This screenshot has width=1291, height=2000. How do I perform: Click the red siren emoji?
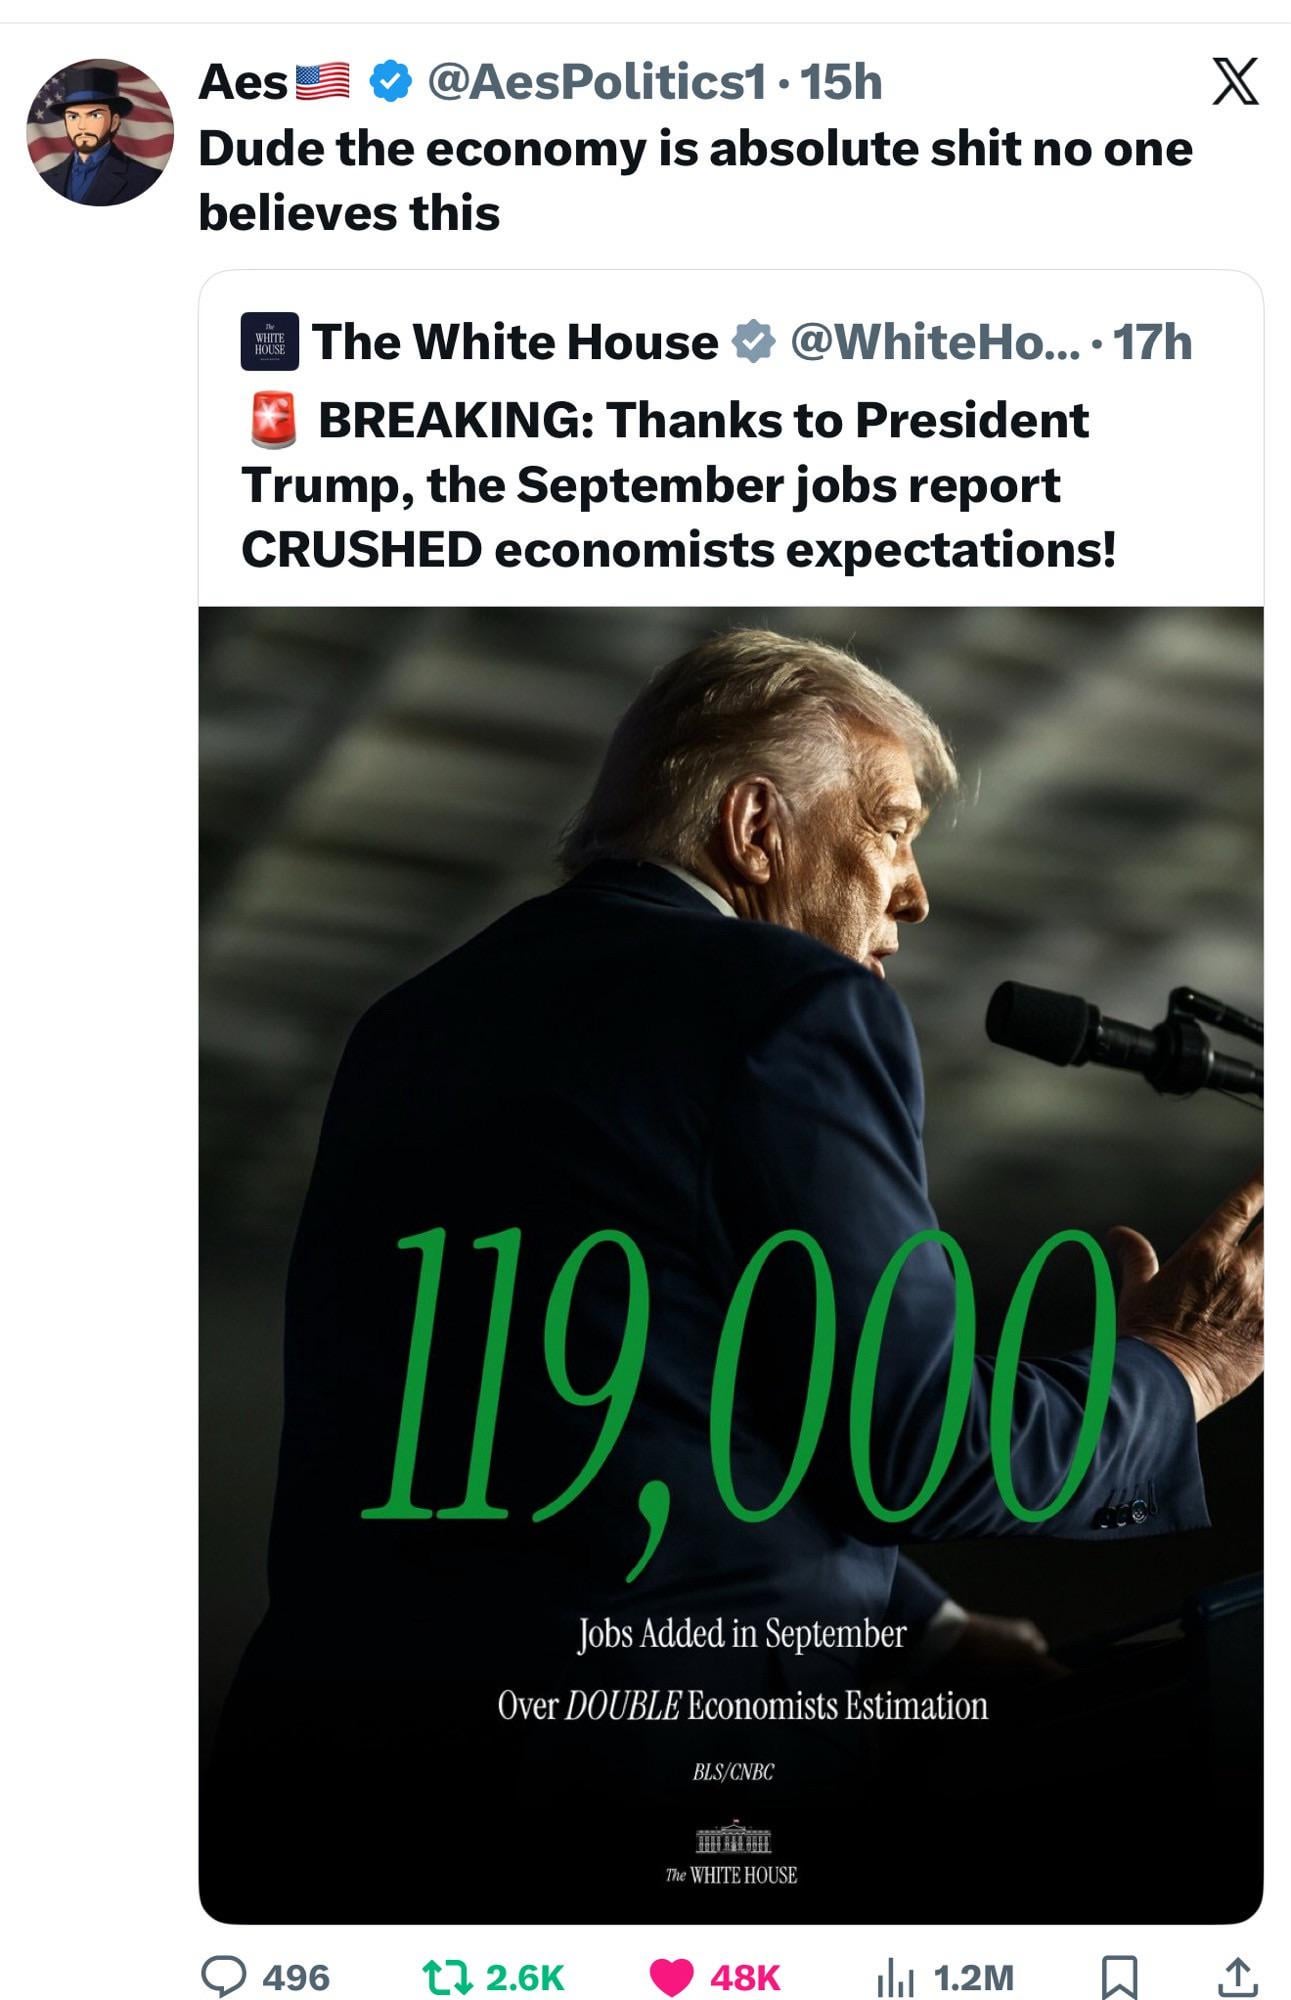coord(273,420)
